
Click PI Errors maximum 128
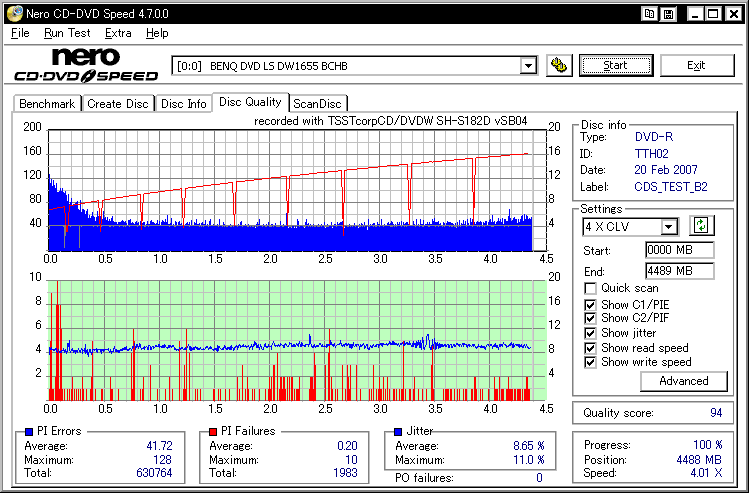162,460
